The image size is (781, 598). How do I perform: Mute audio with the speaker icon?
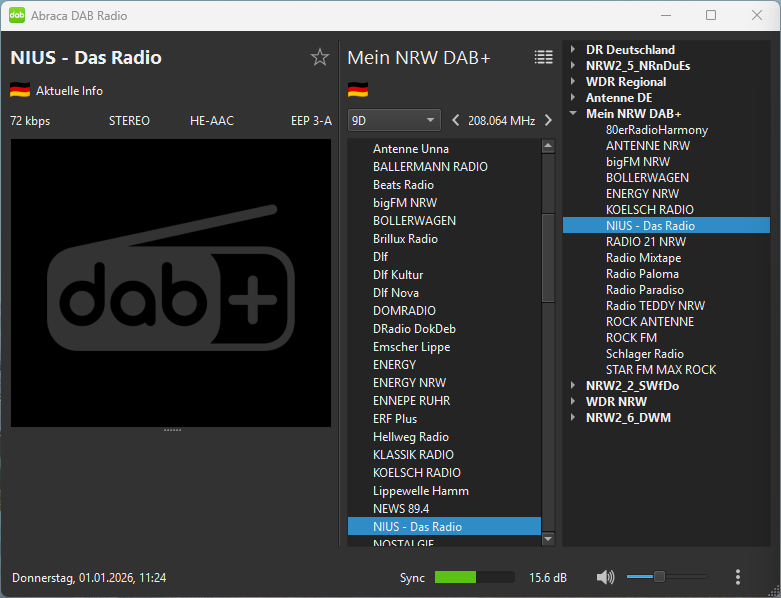[605, 577]
